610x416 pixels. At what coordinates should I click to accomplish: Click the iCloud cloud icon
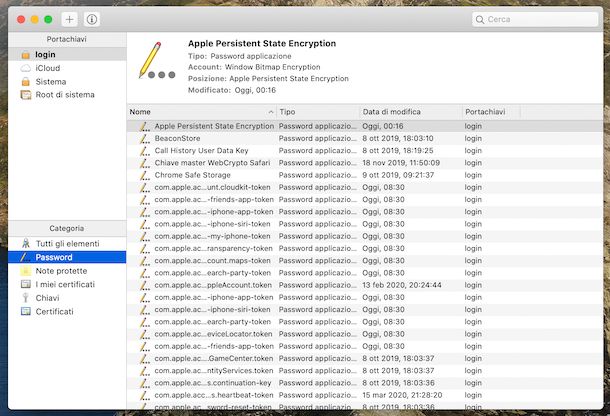point(26,68)
